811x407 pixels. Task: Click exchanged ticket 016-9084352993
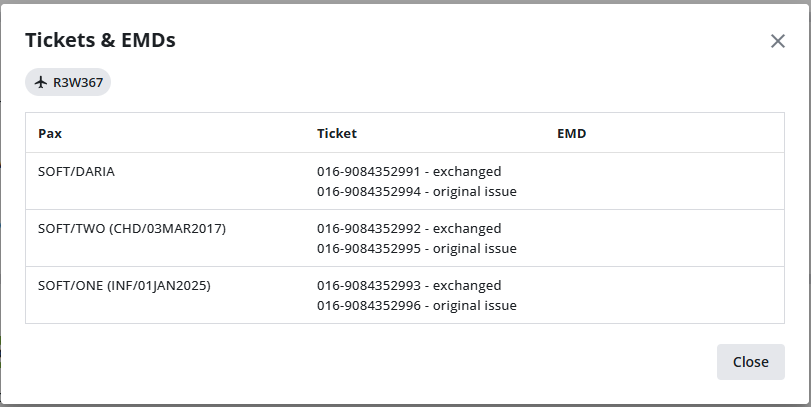(x=409, y=285)
